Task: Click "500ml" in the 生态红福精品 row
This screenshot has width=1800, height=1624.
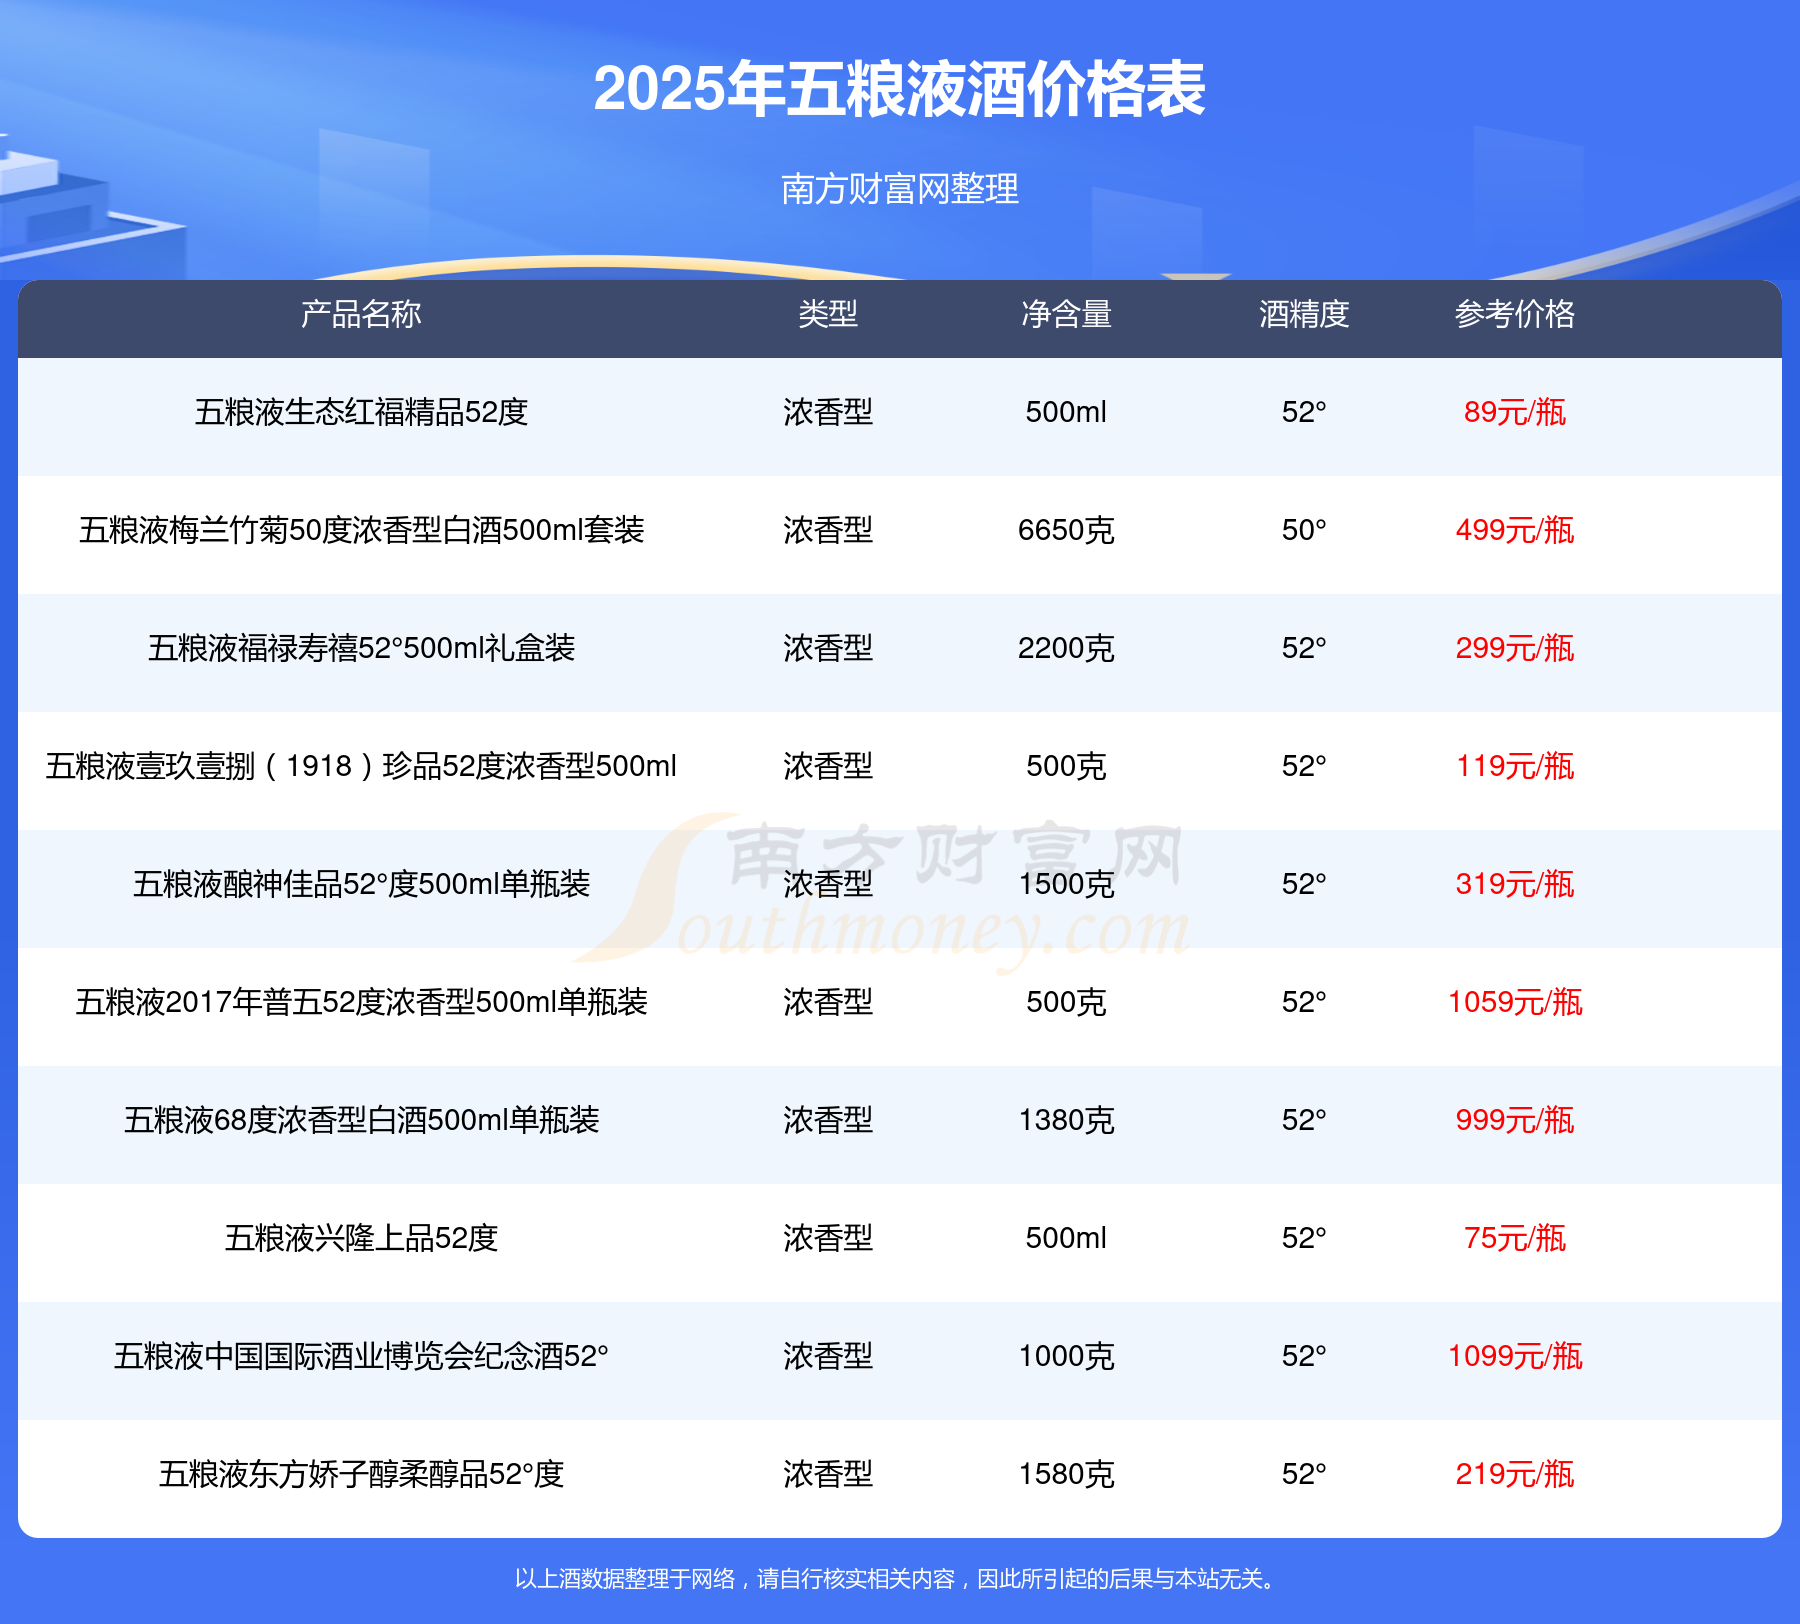Action: (1066, 412)
